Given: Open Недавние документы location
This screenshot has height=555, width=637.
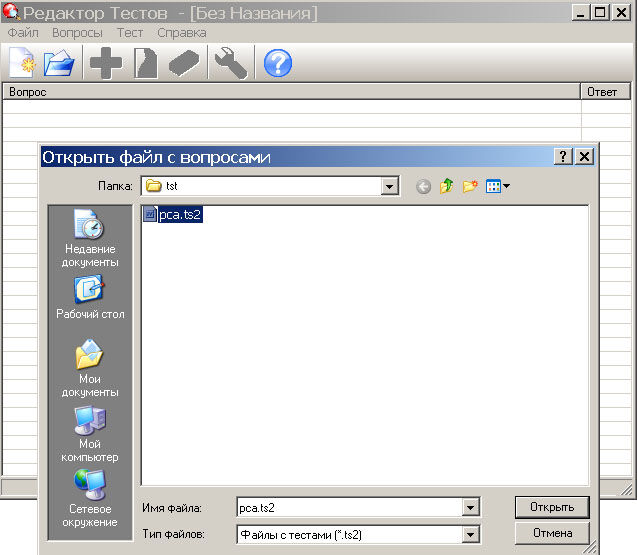Looking at the screenshot, I should 90,238.
